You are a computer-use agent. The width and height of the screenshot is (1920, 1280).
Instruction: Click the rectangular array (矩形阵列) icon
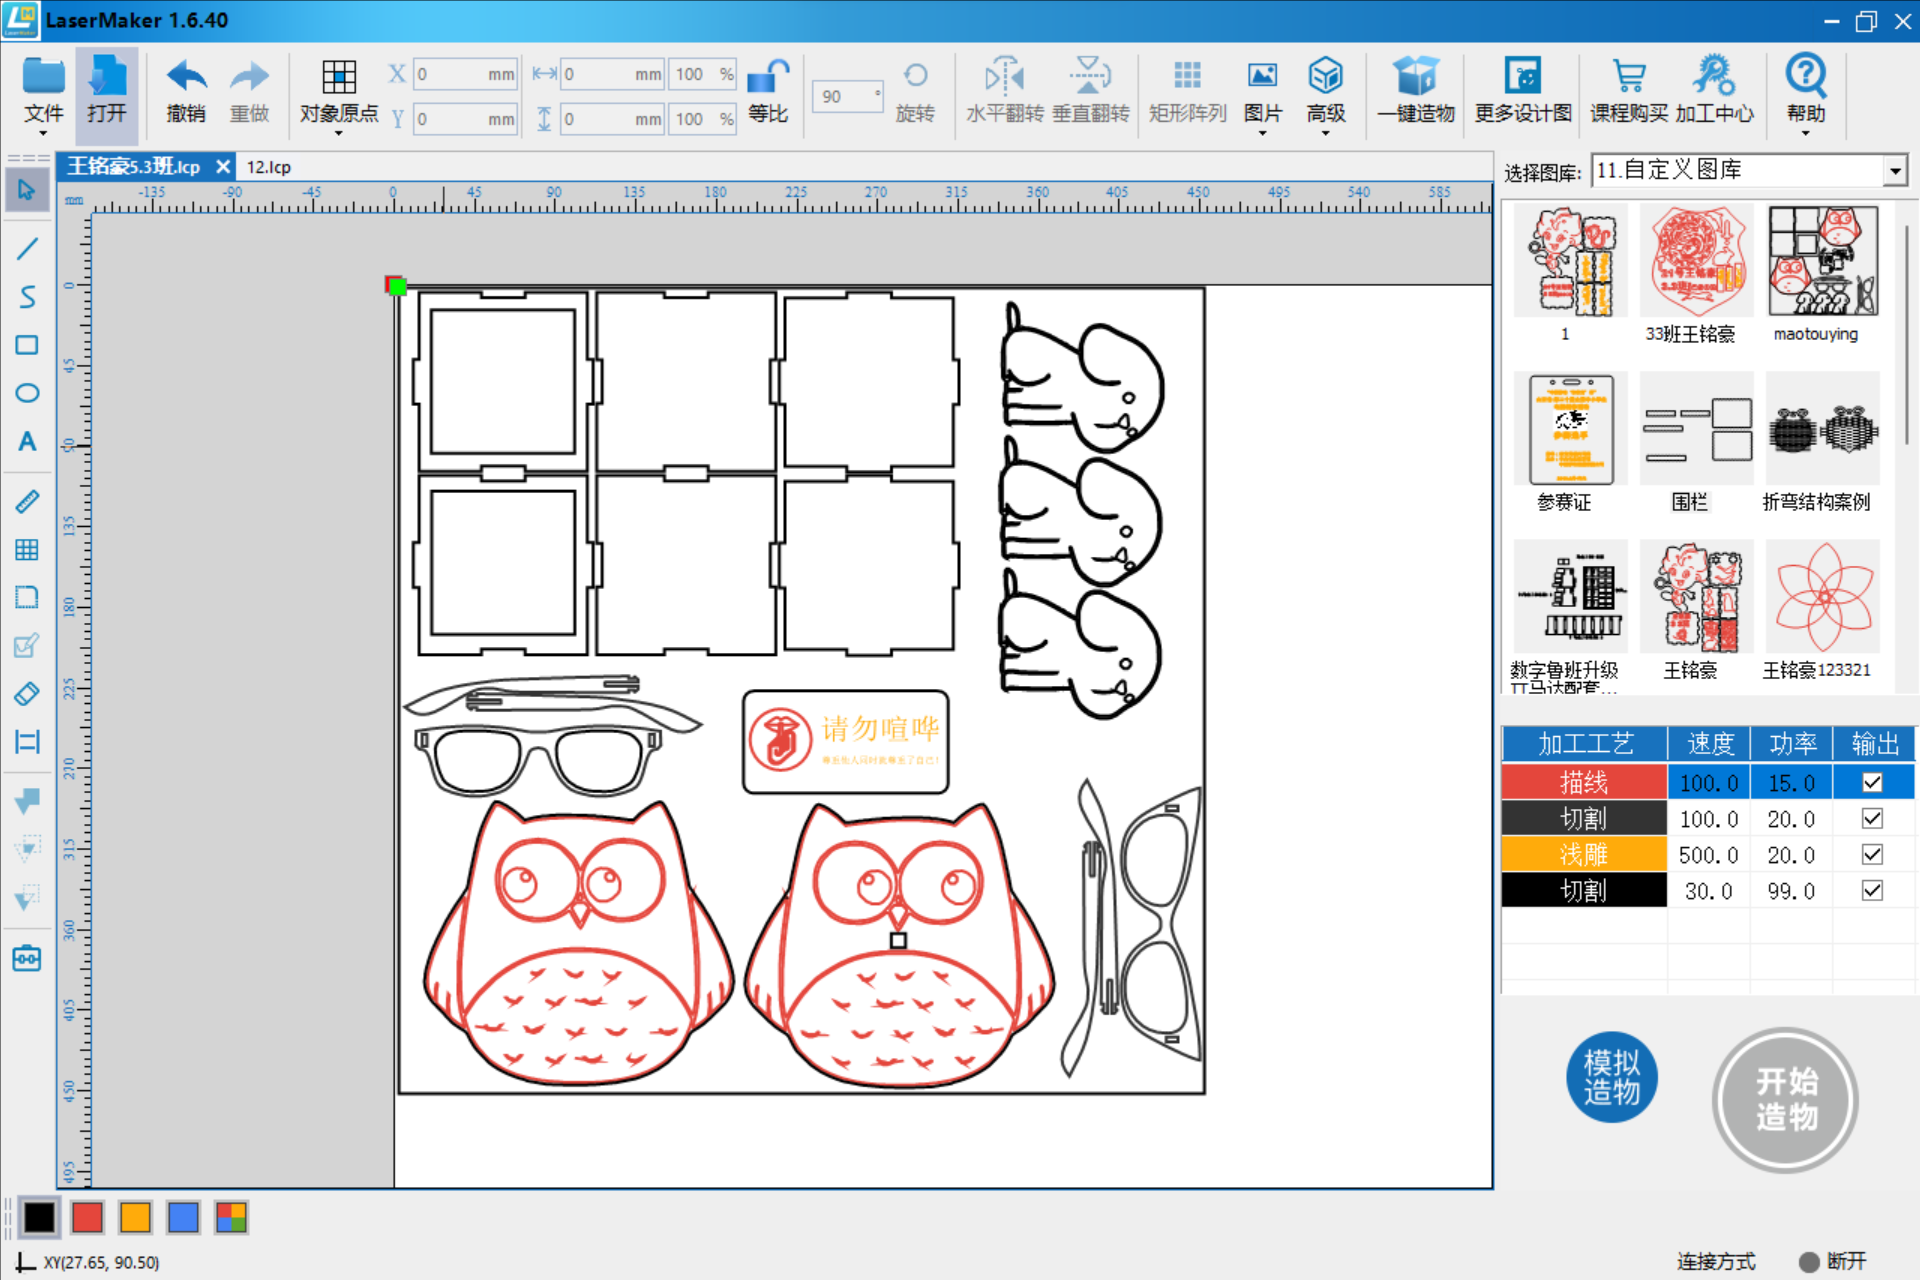[1187, 76]
